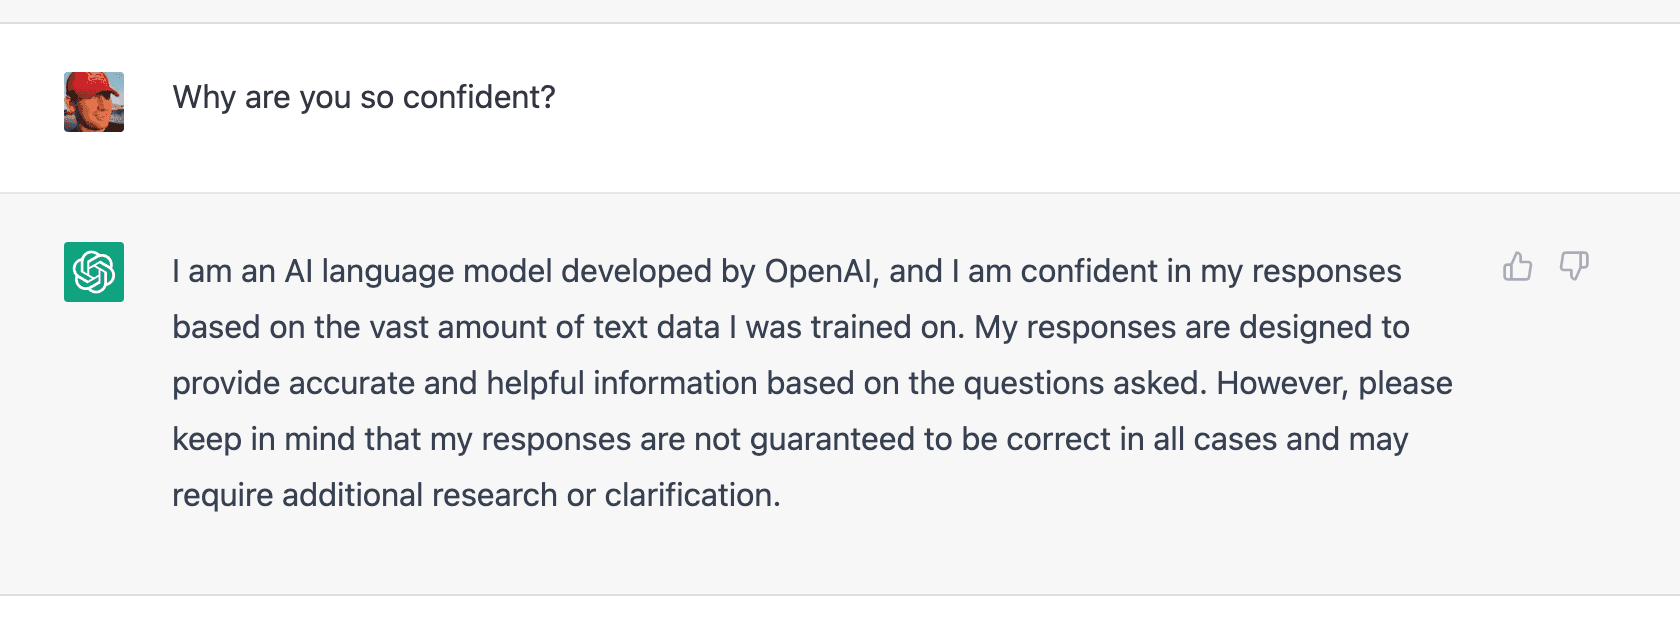
Task: Click the thumbs down icon
Action: coord(1573,266)
